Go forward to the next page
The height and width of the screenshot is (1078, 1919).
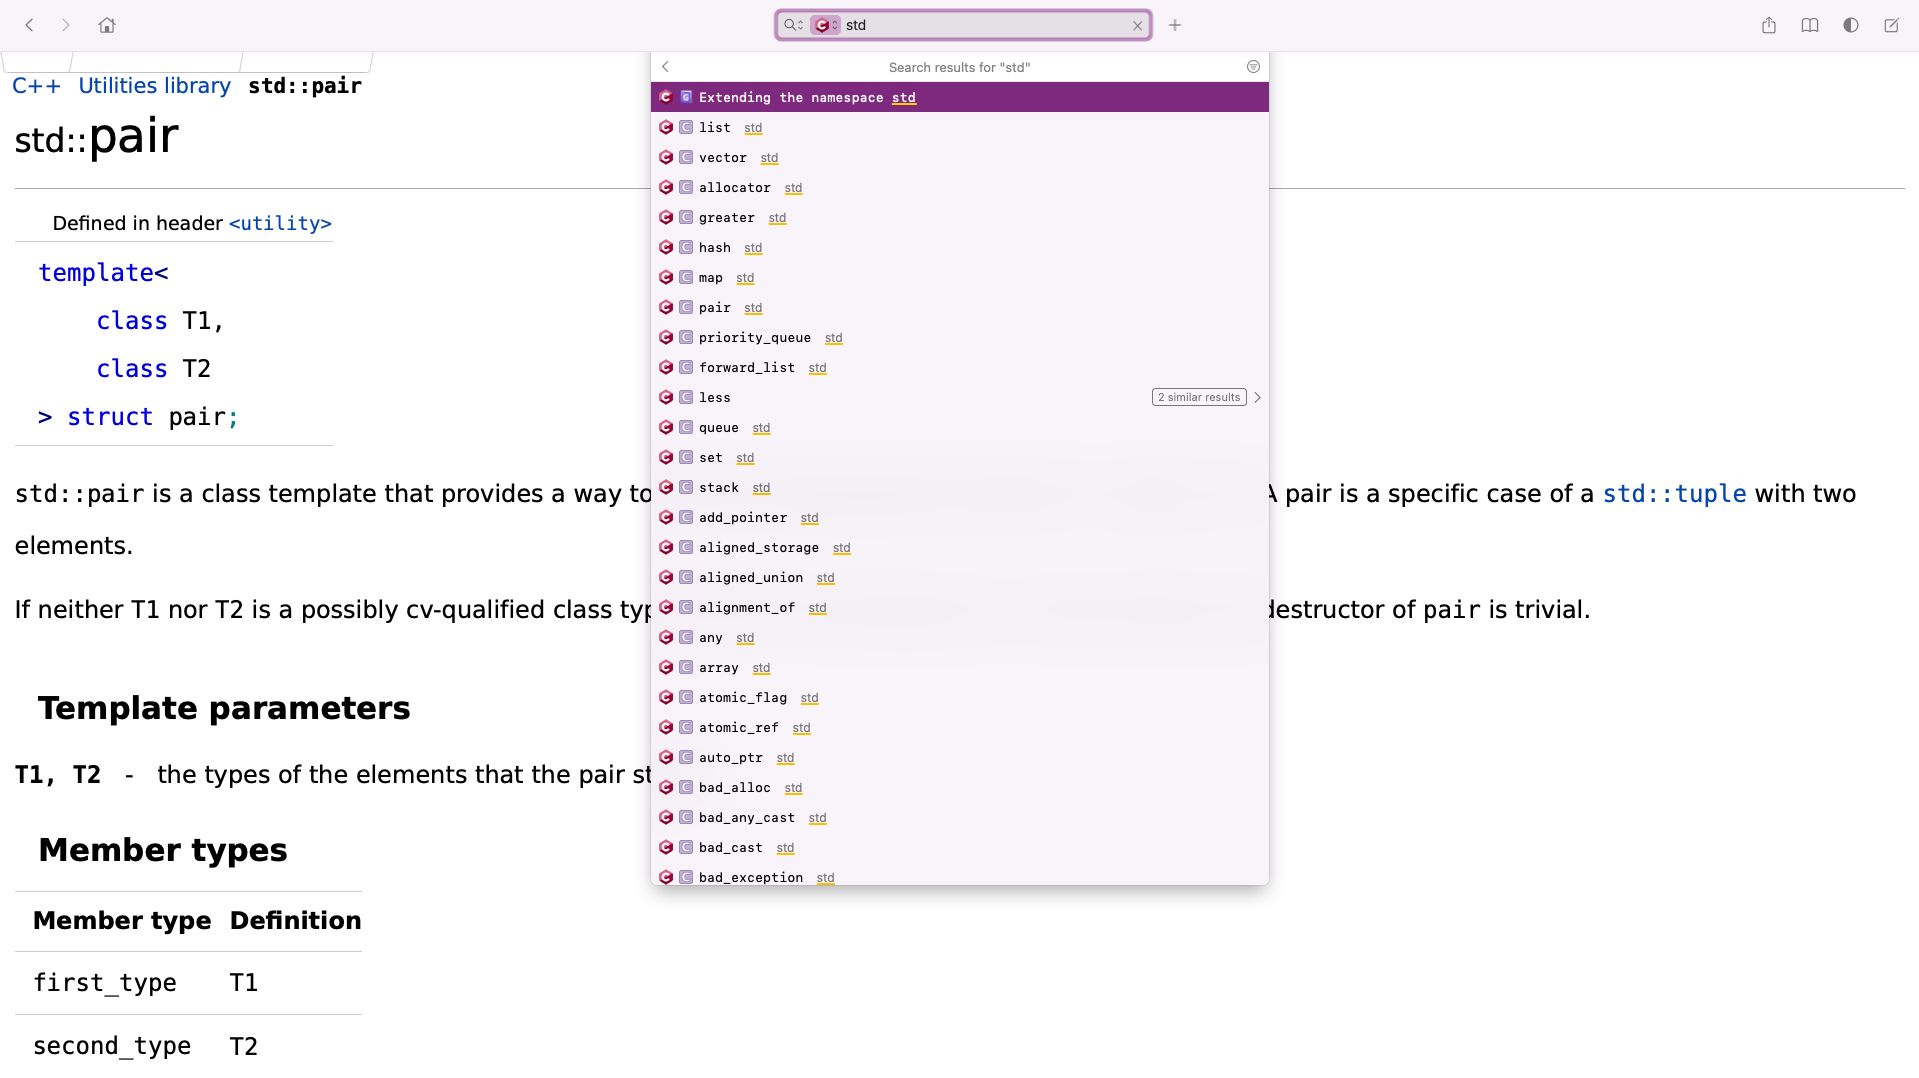pyautogui.click(x=66, y=25)
